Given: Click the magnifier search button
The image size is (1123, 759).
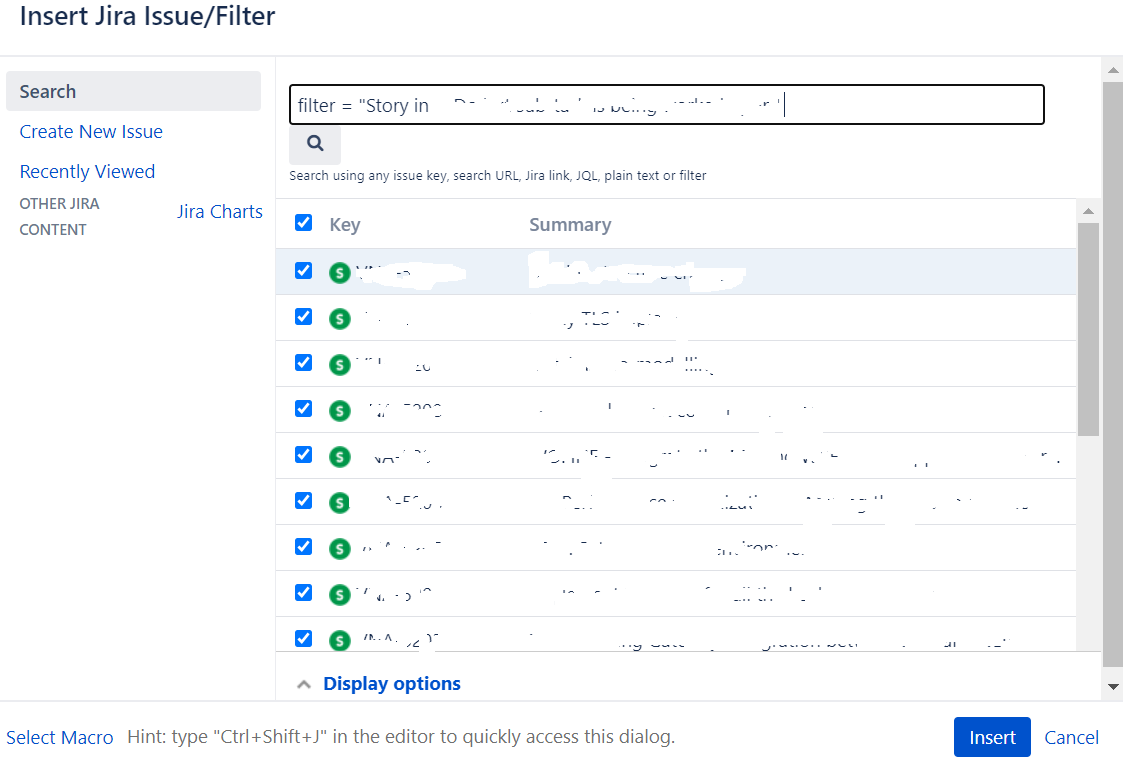Looking at the screenshot, I should tap(314, 144).
